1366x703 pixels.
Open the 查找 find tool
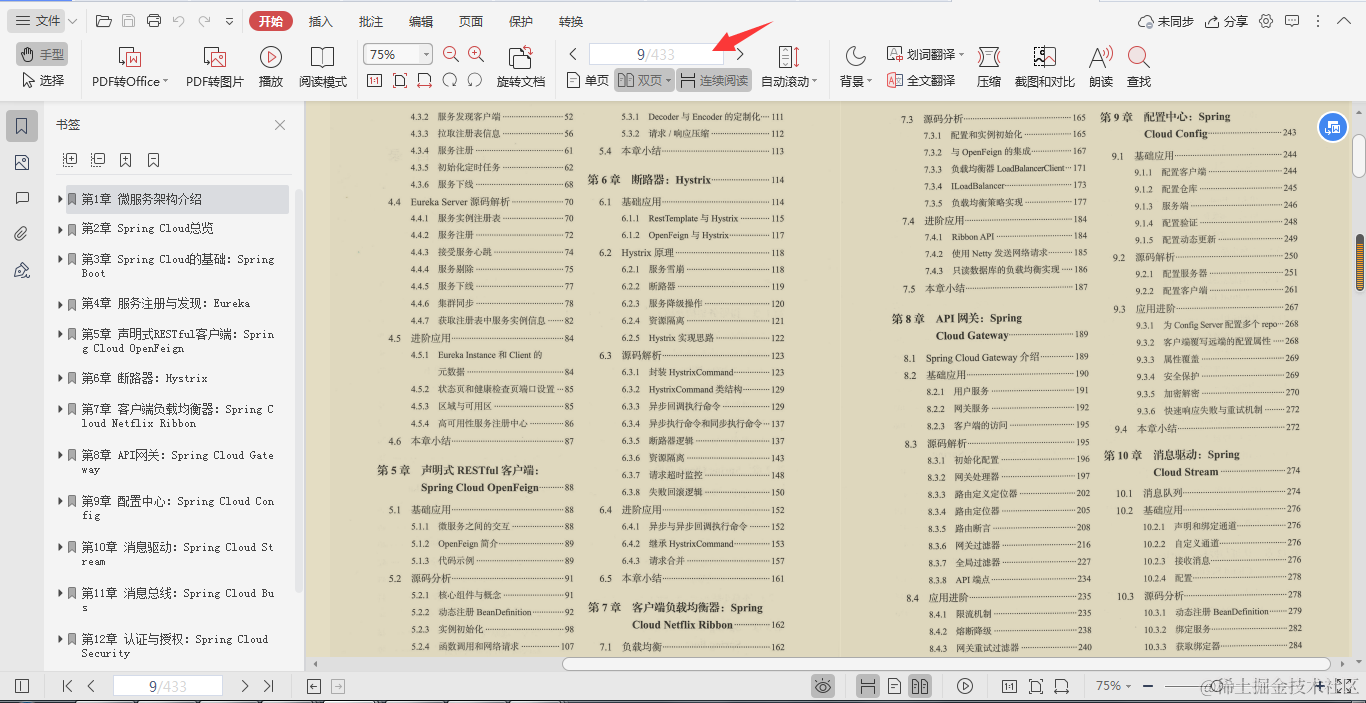point(1138,66)
